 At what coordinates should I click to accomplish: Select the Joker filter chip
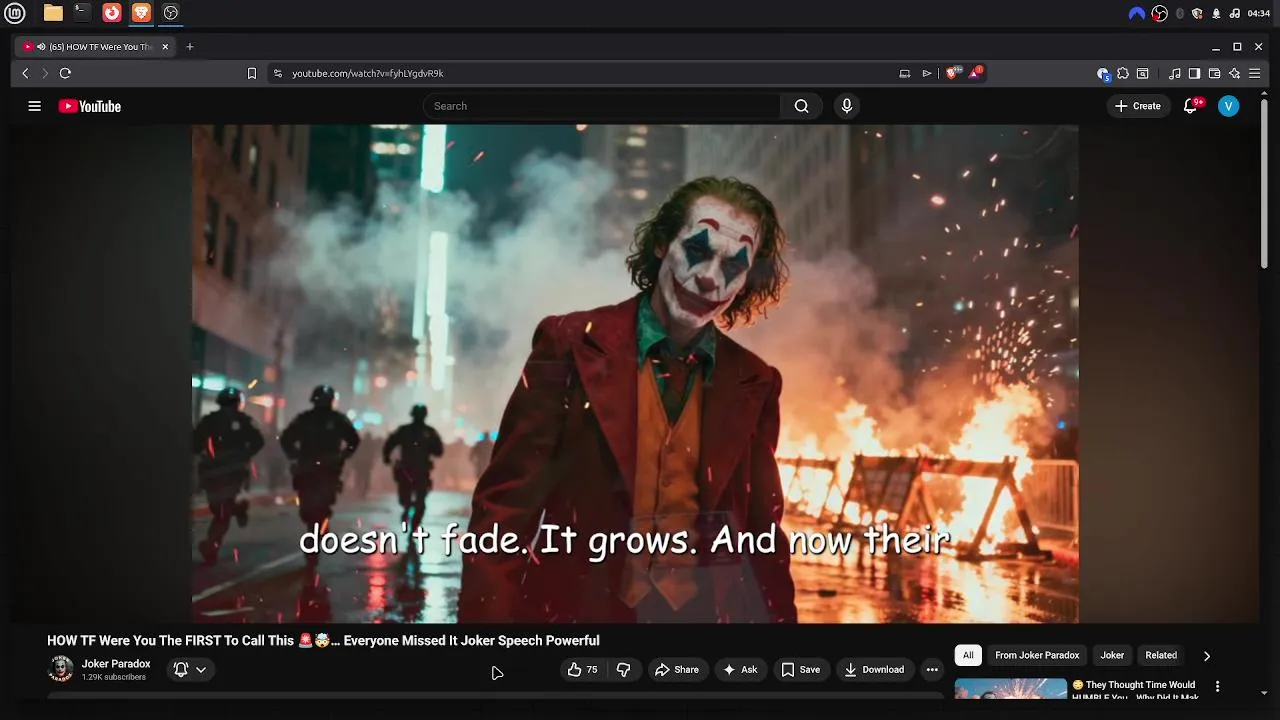1112,655
